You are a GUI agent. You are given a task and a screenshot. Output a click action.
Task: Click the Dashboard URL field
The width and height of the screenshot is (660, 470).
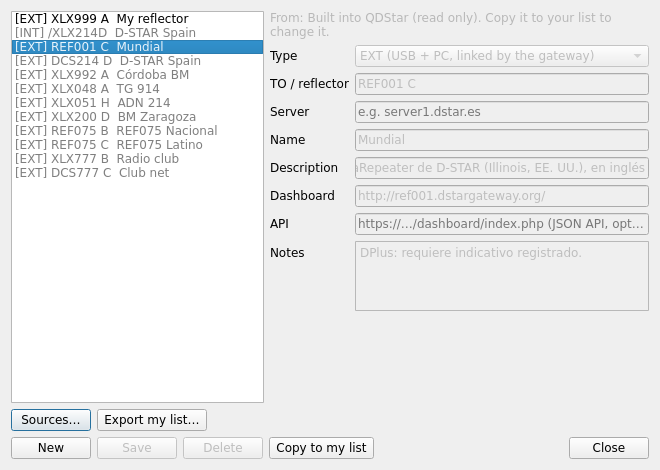502,196
